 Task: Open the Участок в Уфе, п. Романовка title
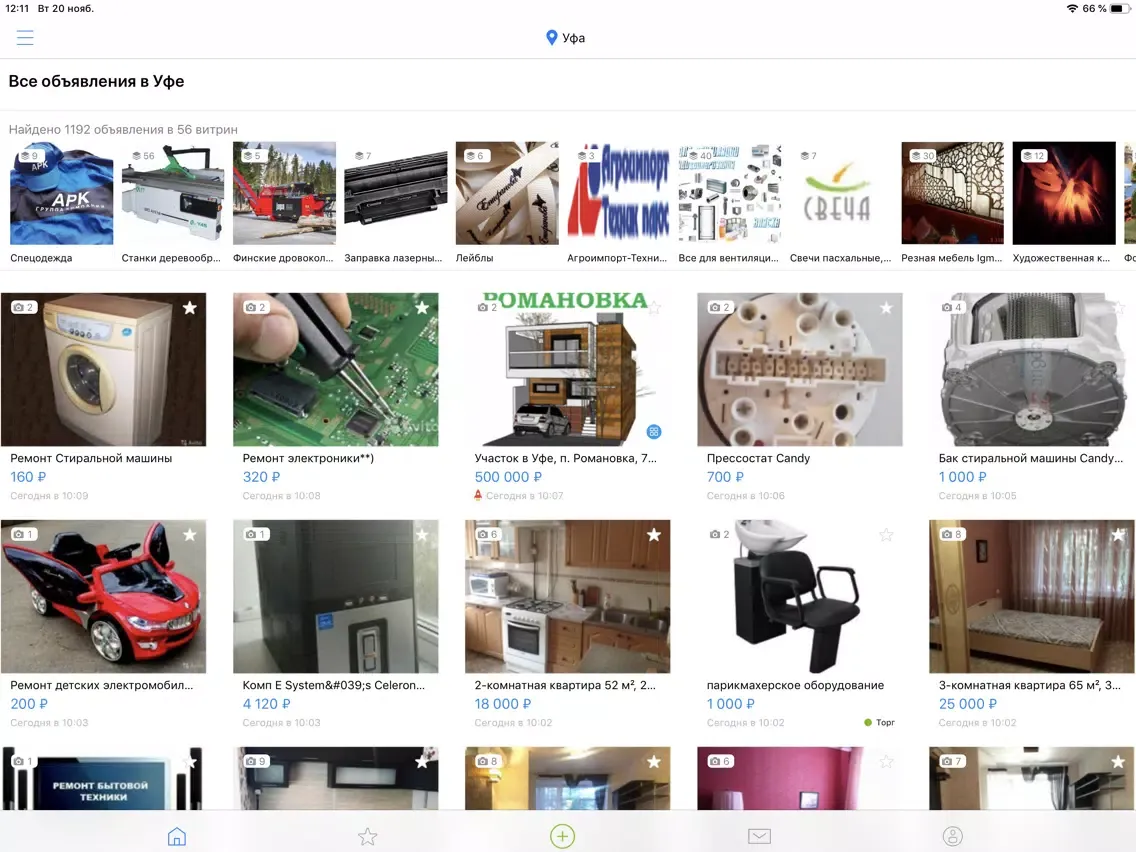pyautogui.click(x=565, y=458)
